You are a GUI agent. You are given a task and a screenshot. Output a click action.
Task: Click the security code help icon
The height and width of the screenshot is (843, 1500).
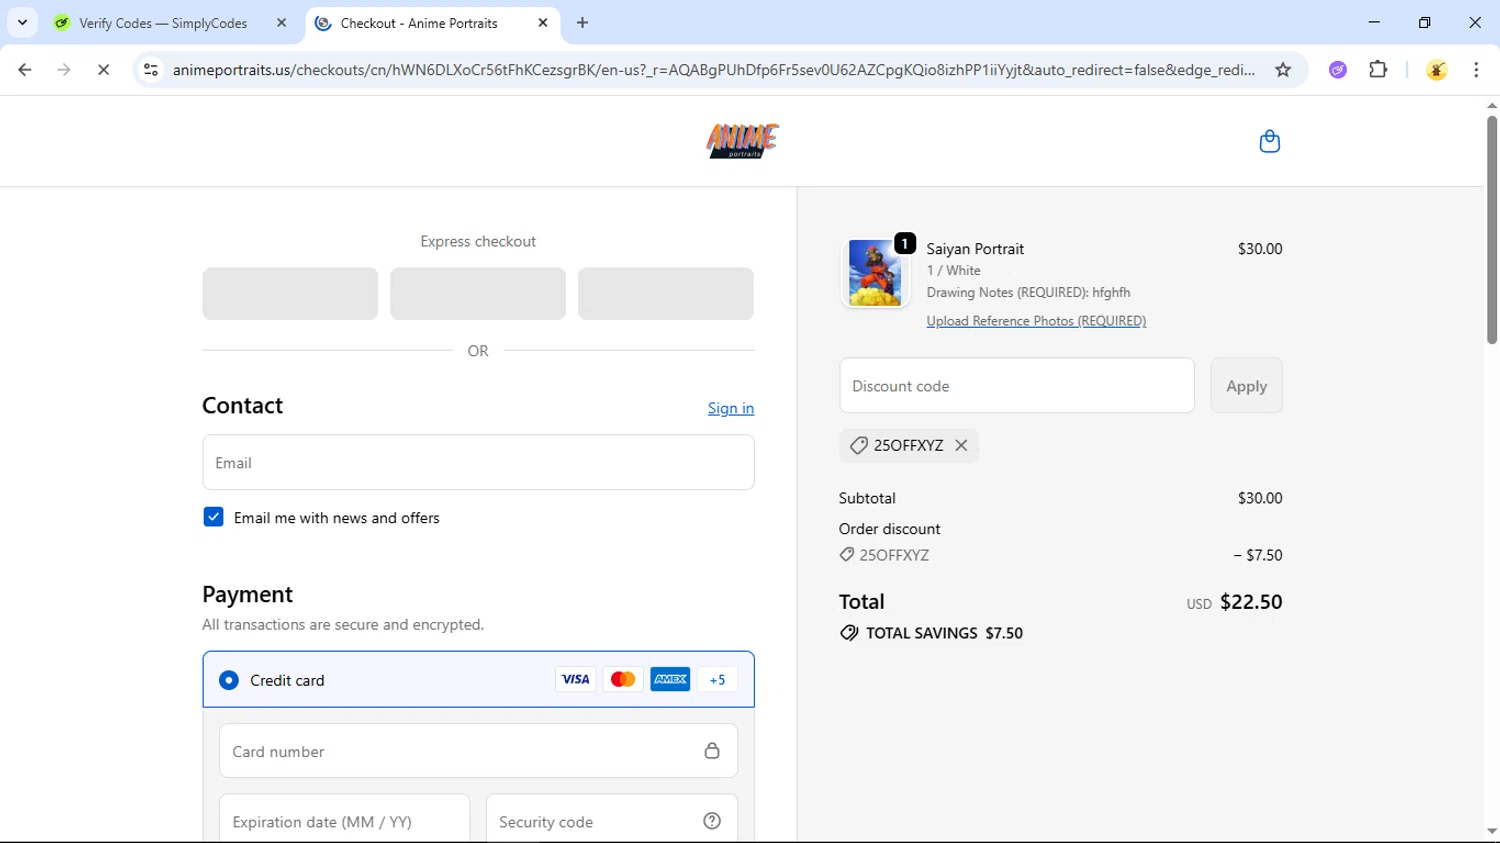tap(712, 821)
